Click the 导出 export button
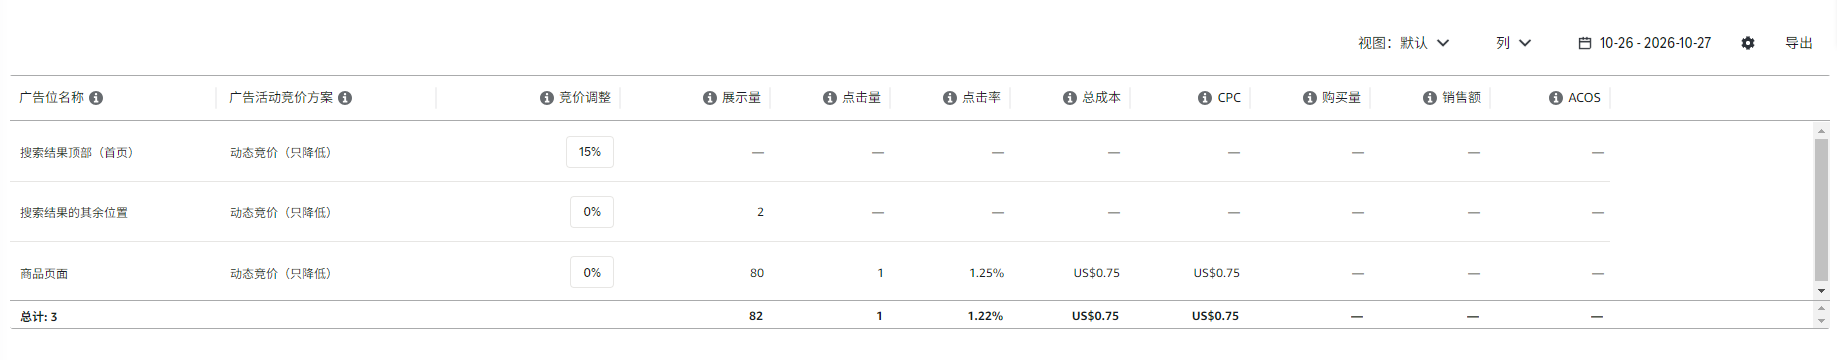Viewport: 1837px width, 360px height. (x=1799, y=43)
